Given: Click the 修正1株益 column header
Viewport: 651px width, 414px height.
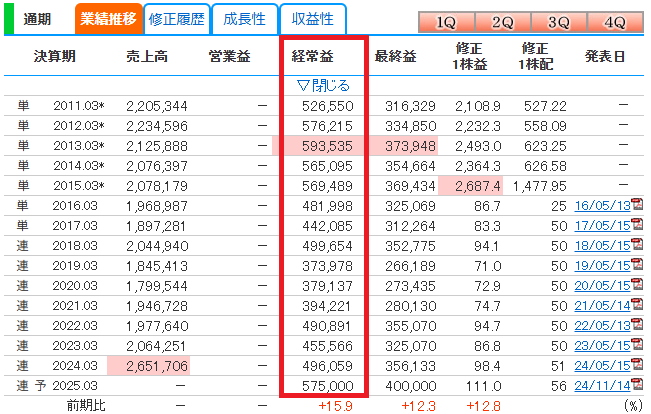Looking at the screenshot, I should (x=470, y=56).
